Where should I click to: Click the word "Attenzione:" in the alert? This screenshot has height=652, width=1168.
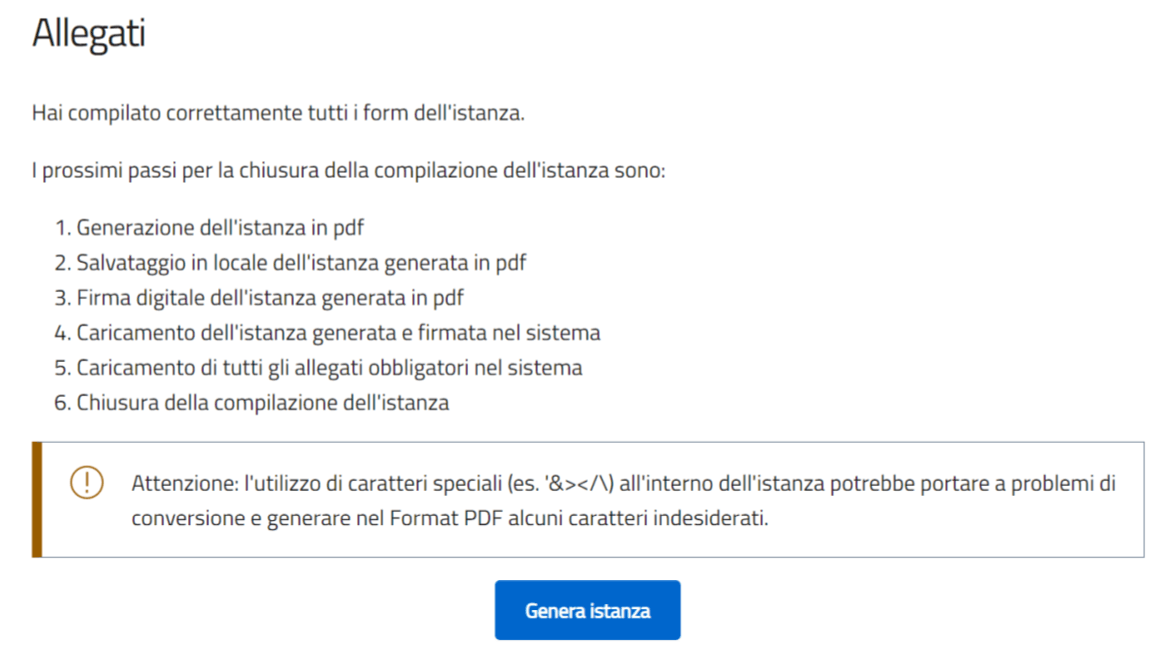(184, 484)
